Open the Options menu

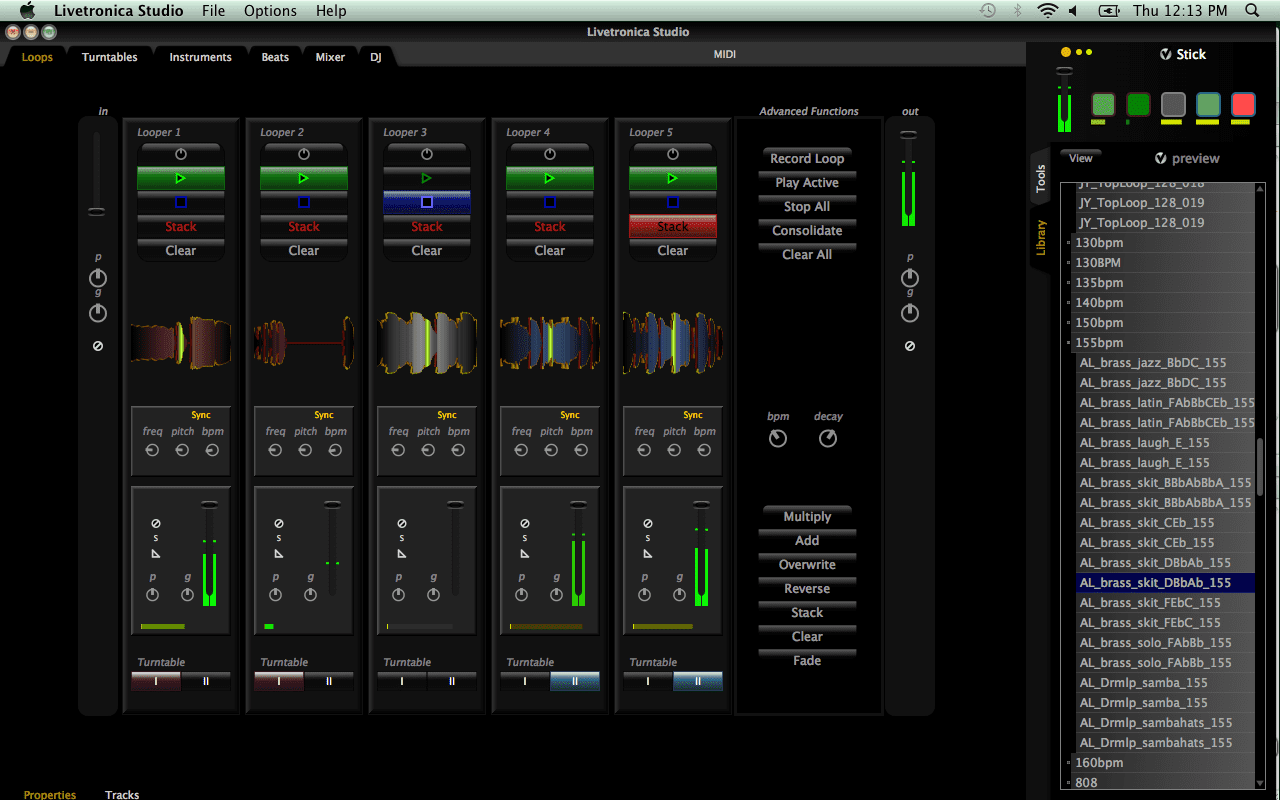coord(270,11)
